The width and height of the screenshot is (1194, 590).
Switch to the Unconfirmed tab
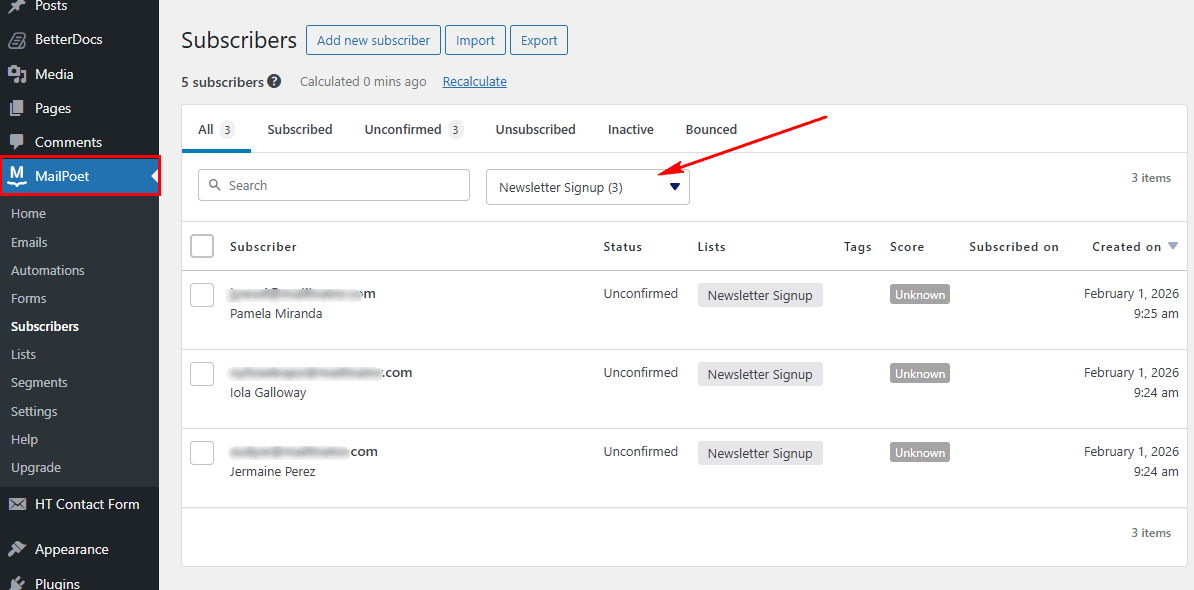(x=404, y=129)
